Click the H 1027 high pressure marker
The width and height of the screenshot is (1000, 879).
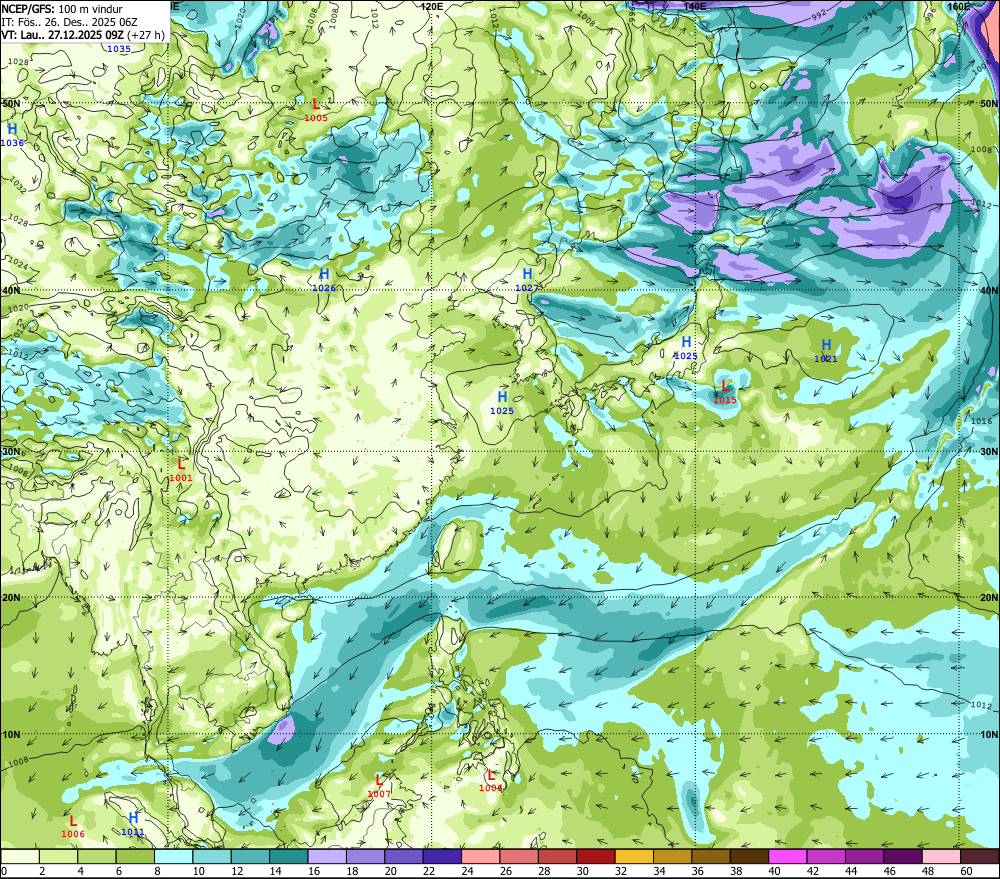pos(527,280)
